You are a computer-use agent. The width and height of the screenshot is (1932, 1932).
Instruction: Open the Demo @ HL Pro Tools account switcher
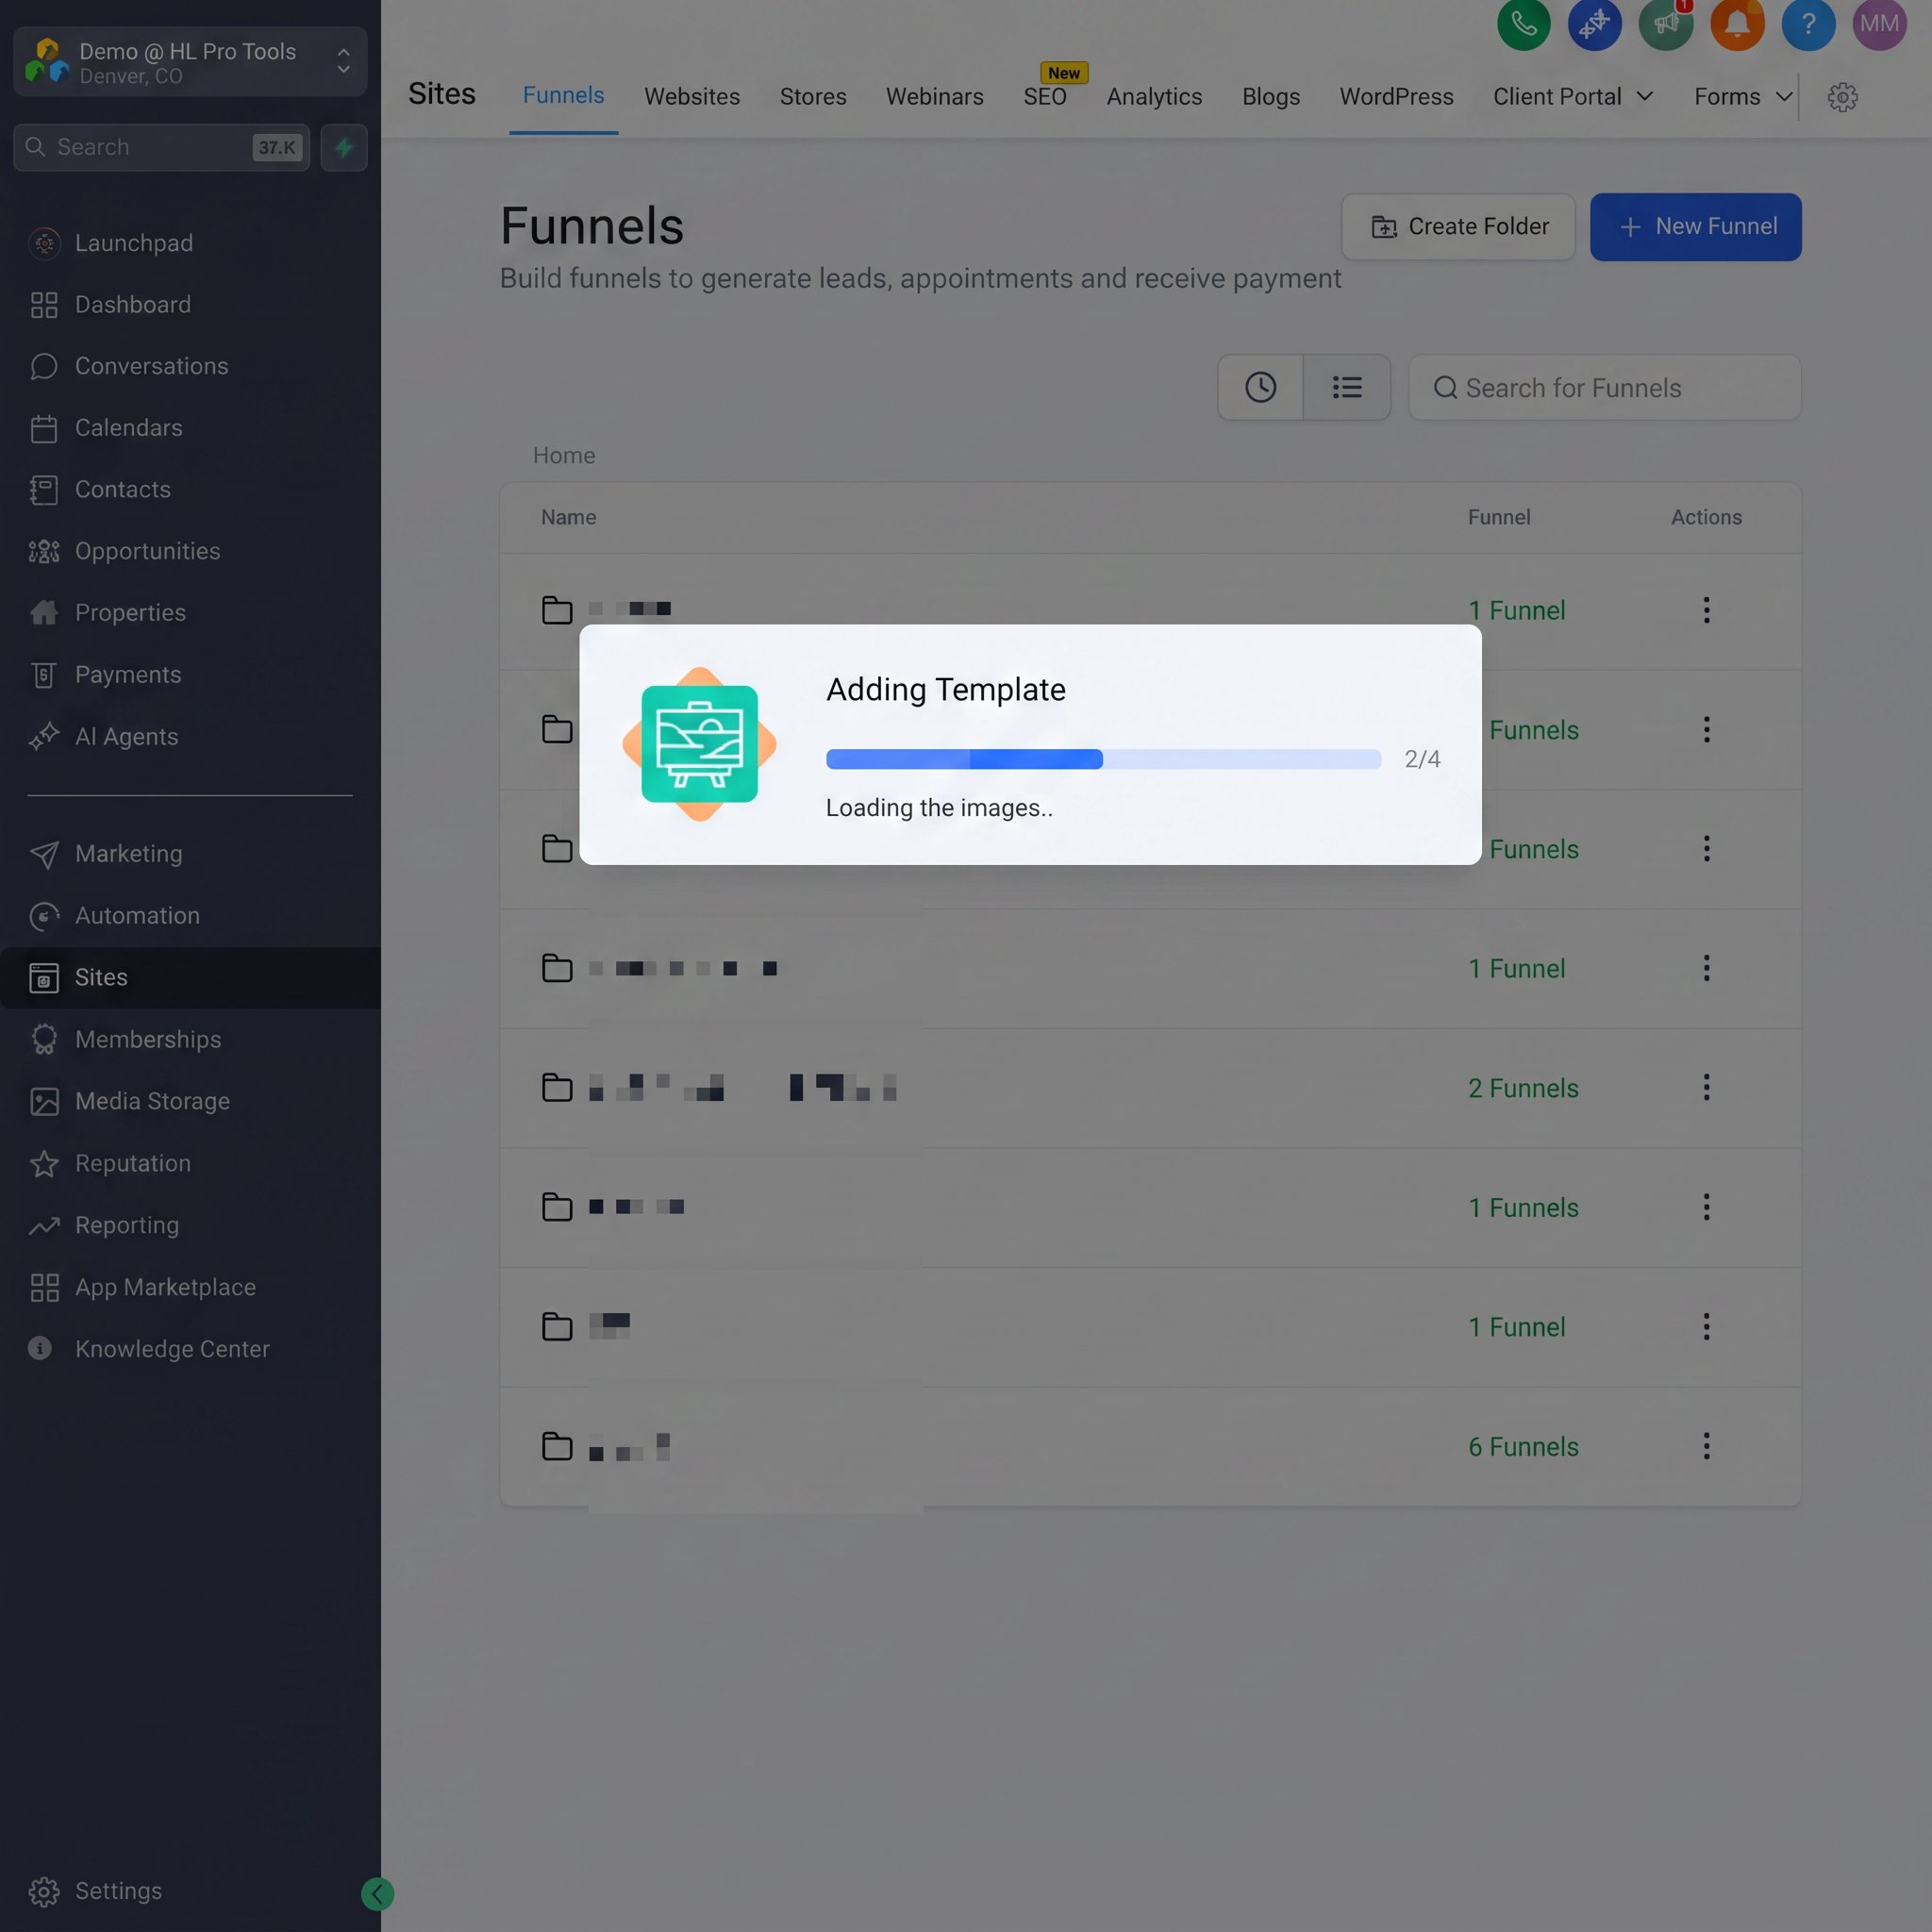click(x=190, y=62)
